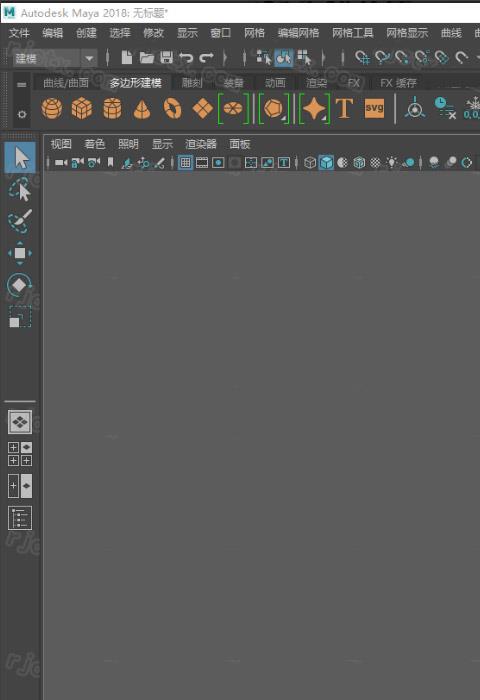Toggle viewport grid display
Image resolution: width=480 pixels, height=700 pixels.
(x=185, y=162)
